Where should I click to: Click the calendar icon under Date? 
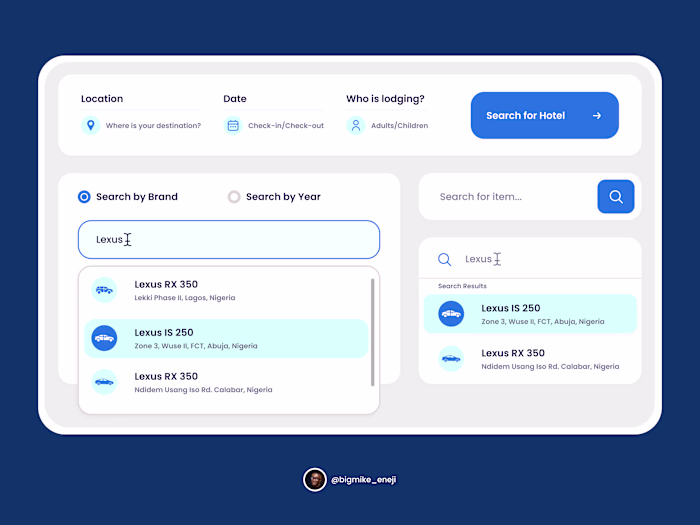233,125
